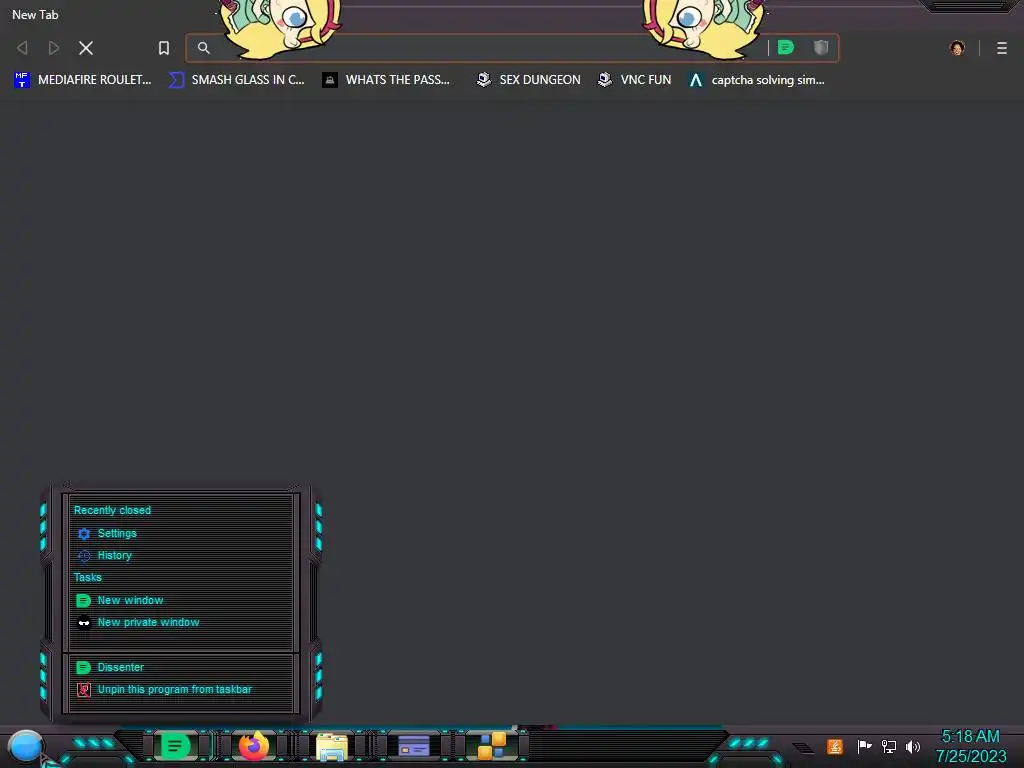Screen dimensions: 1024x768
Task: Open the VNC FUN bookmark
Action: point(634,80)
